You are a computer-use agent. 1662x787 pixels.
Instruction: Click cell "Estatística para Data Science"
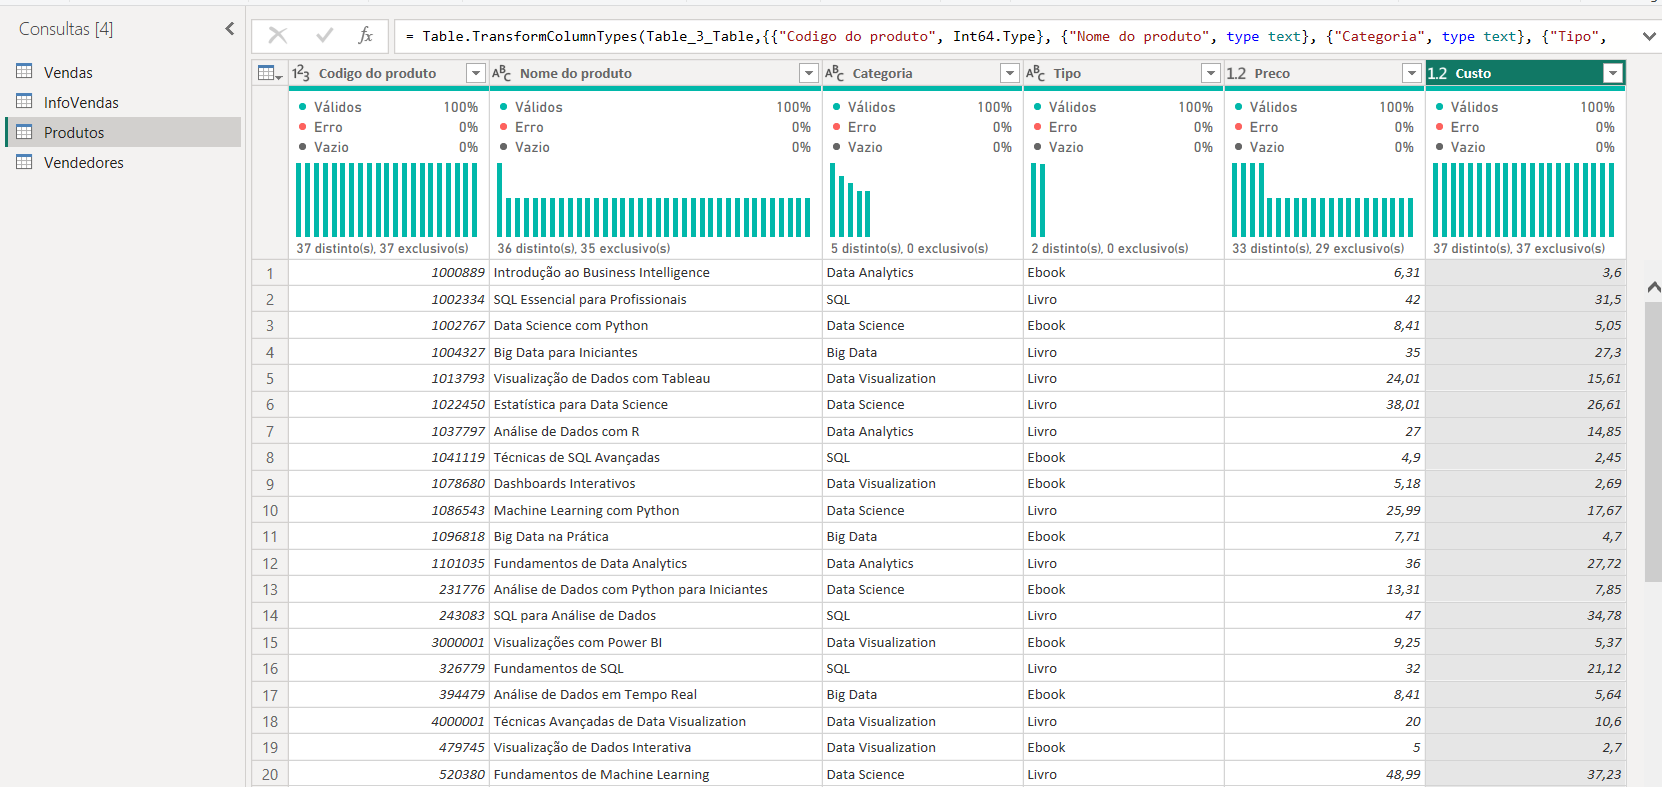[x=655, y=404]
